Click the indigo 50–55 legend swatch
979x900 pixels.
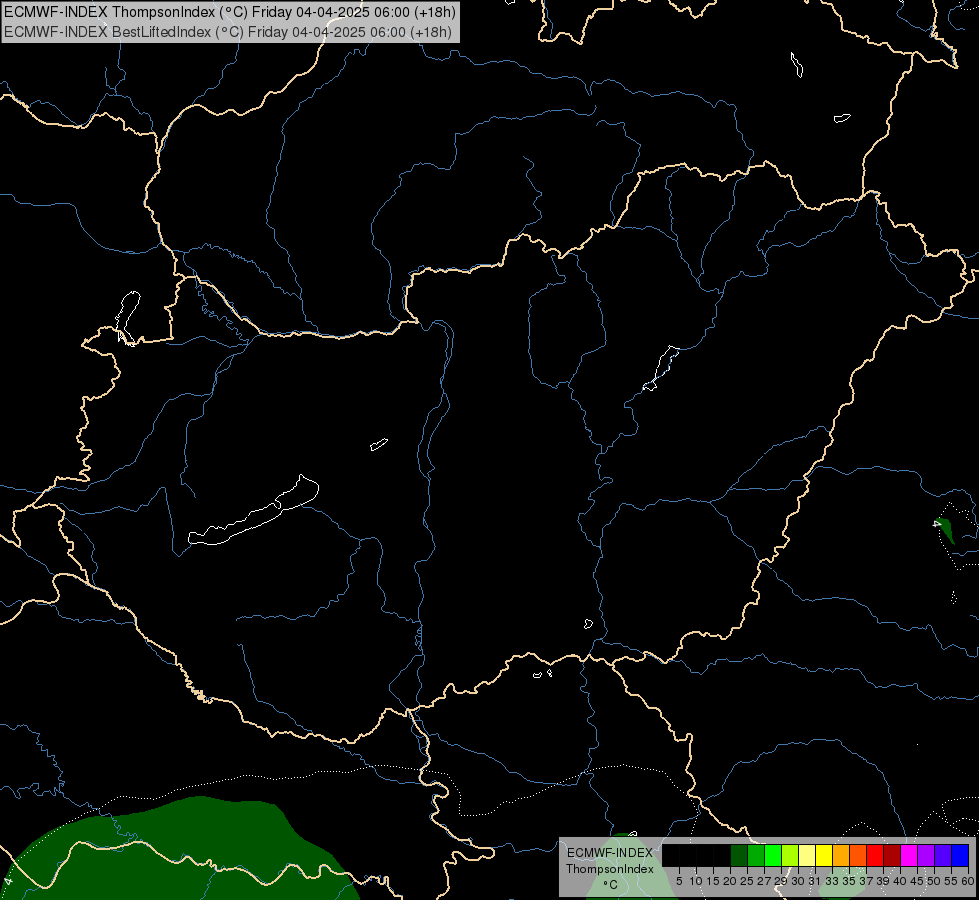click(943, 855)
